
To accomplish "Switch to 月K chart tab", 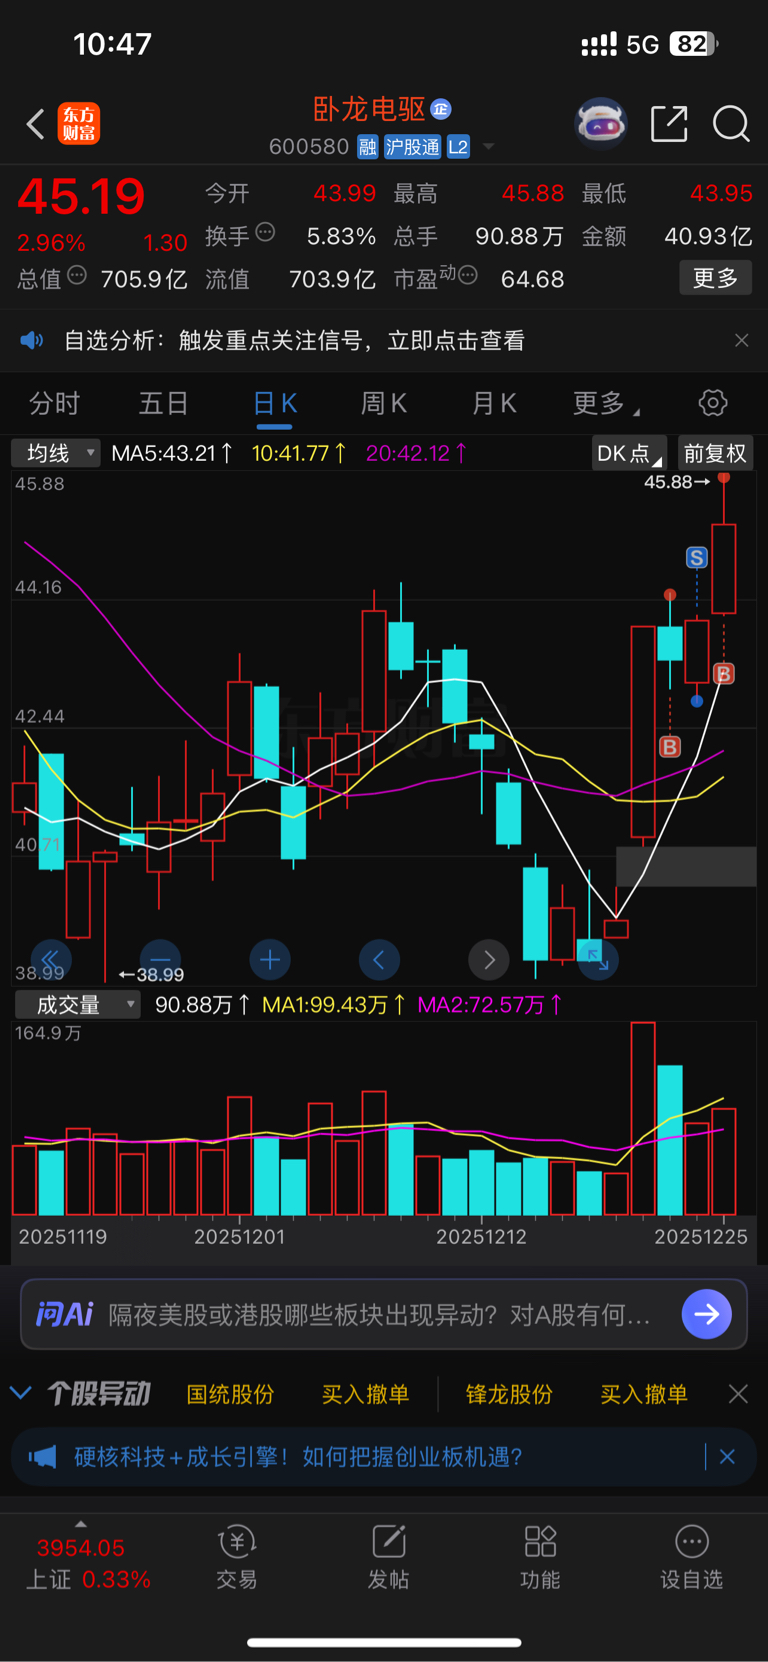I will (x=494, y=403).
